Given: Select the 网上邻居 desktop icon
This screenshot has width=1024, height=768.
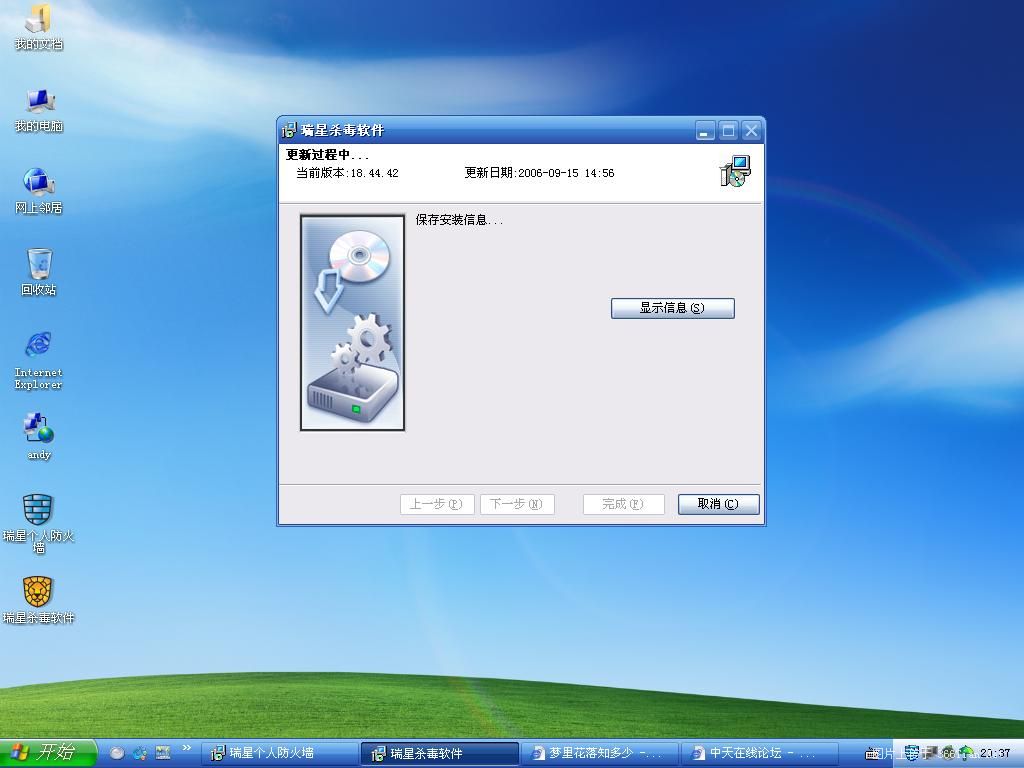Looking at the screenshot, I should [39, 191].
